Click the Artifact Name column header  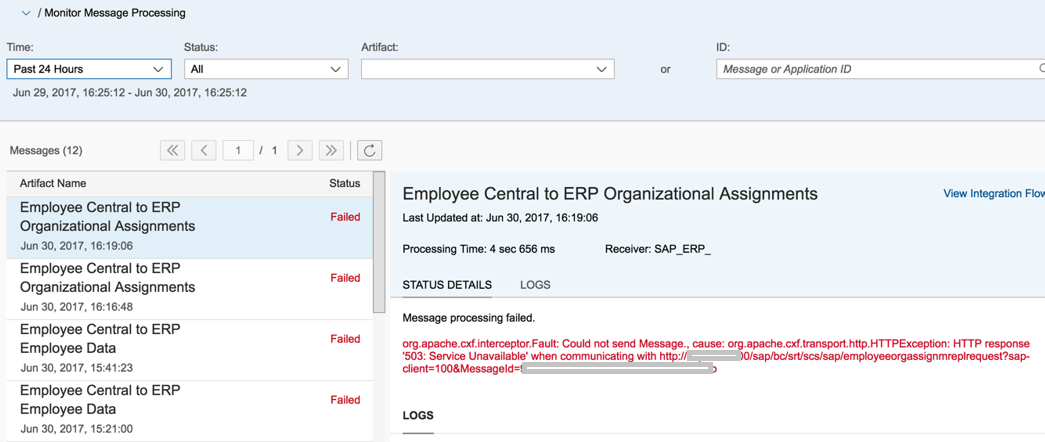point(53,183)
